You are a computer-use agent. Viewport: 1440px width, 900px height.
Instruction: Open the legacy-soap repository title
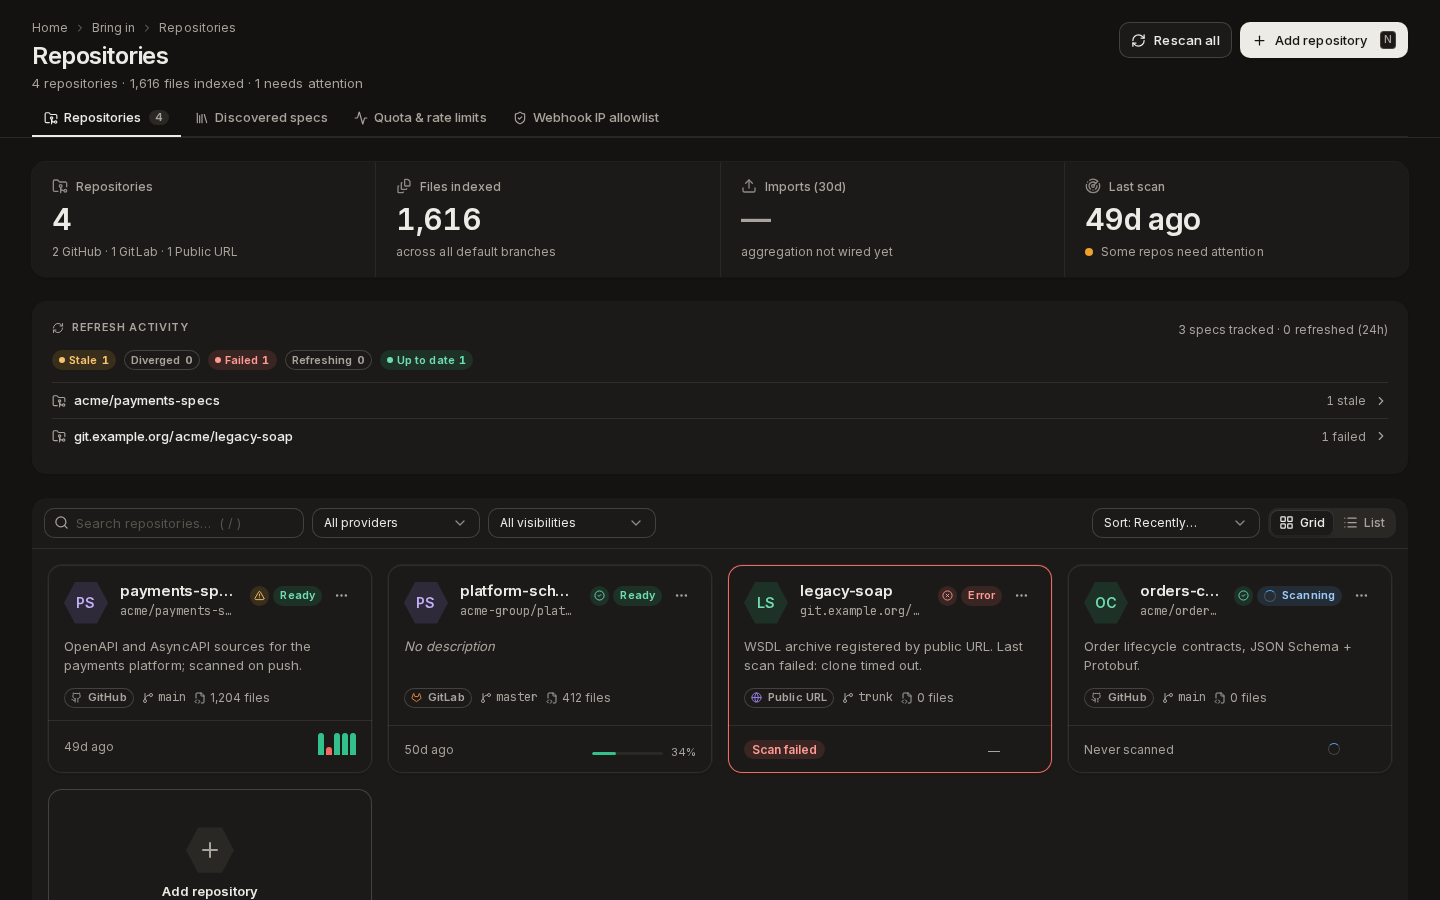pyautogui.click(x=846, y=591)
